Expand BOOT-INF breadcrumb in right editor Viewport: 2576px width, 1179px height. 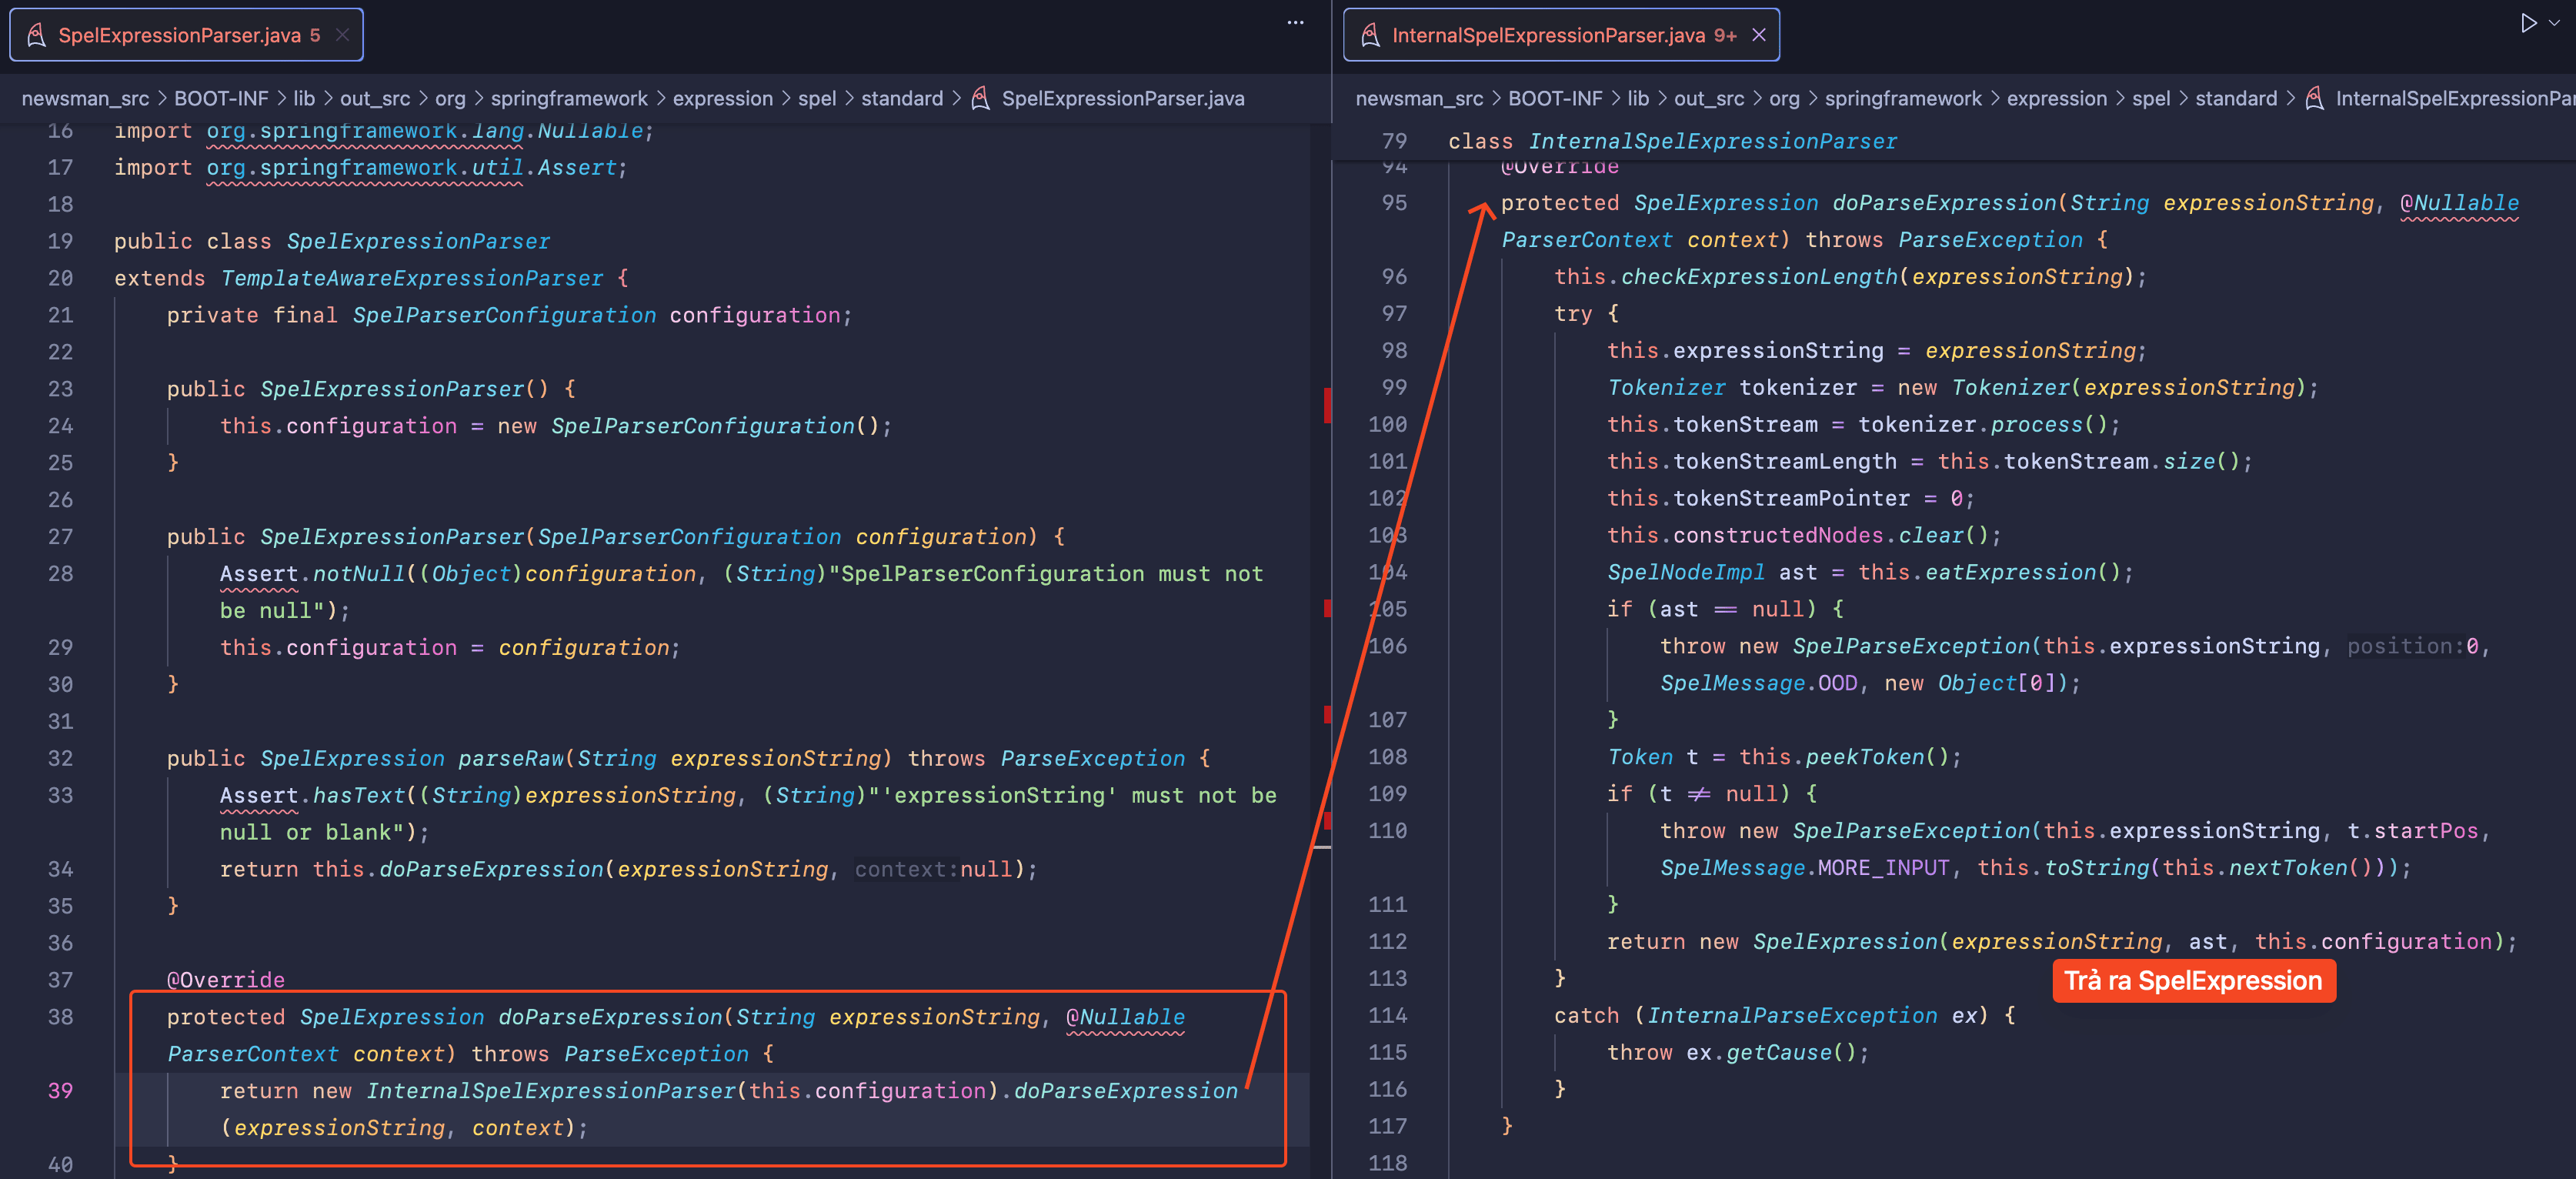point(1554,98)
